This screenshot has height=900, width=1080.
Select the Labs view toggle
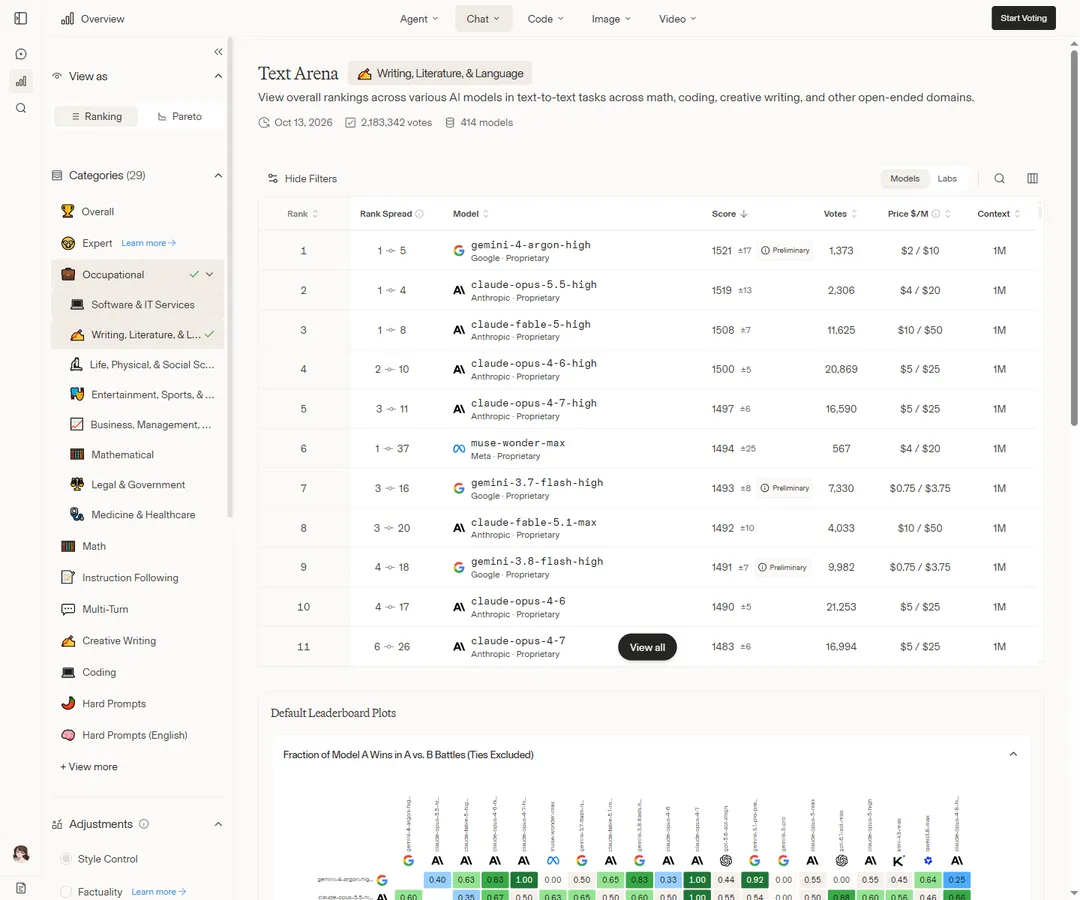point(947,178)
